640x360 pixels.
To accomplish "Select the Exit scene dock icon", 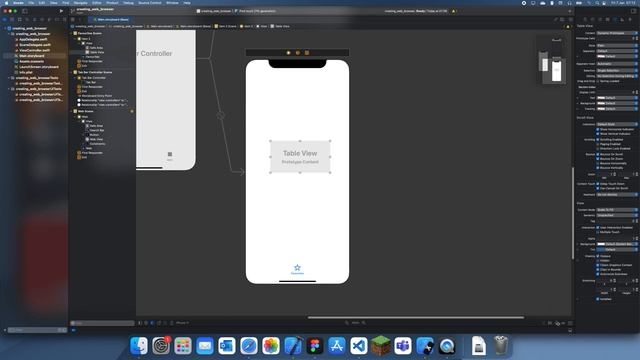I will pyautogui.click(x=307, y=53).
